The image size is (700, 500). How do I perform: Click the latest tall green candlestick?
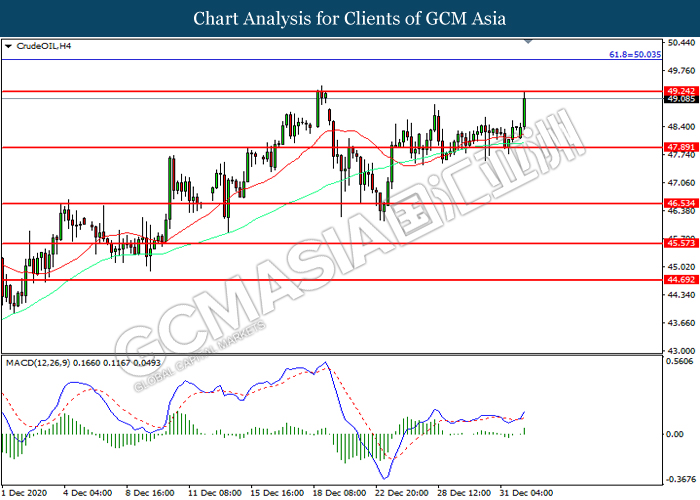point(525,112)
